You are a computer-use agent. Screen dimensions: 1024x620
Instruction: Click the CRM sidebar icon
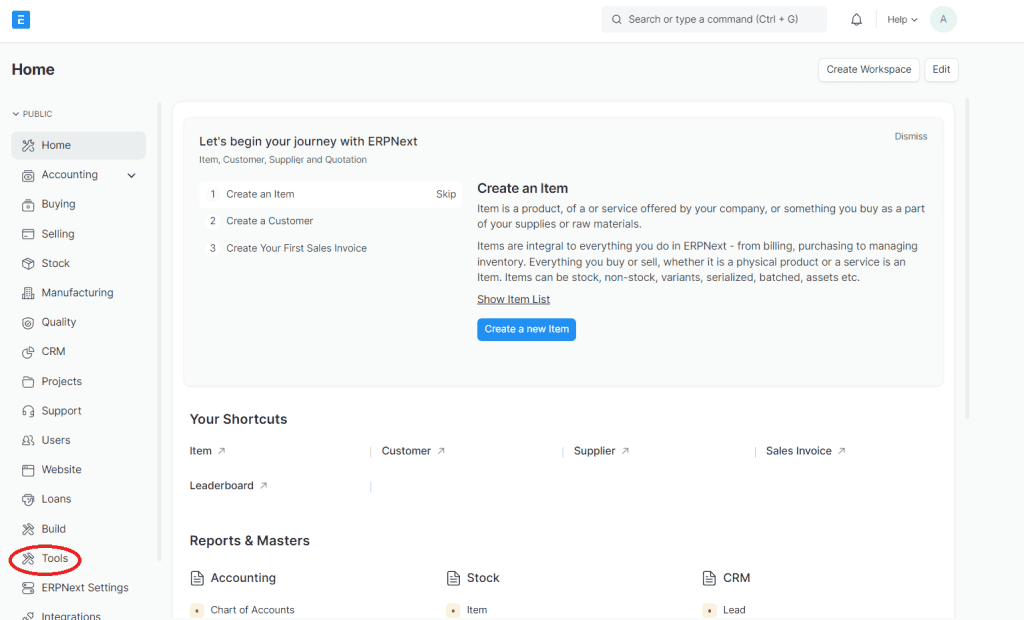point(28,352)
